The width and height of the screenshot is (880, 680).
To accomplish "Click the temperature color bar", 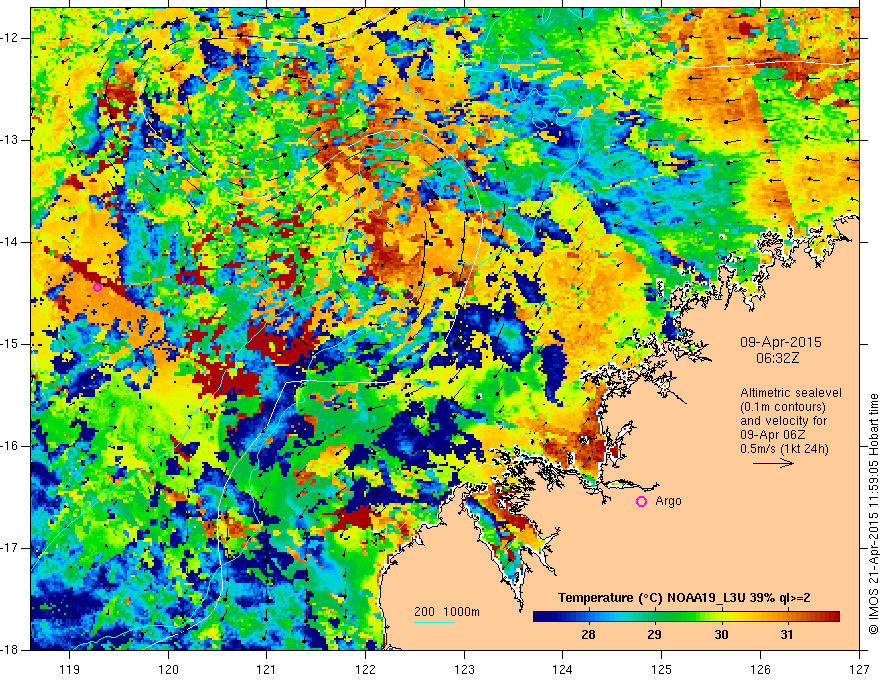I will click(x=686, y=617).
